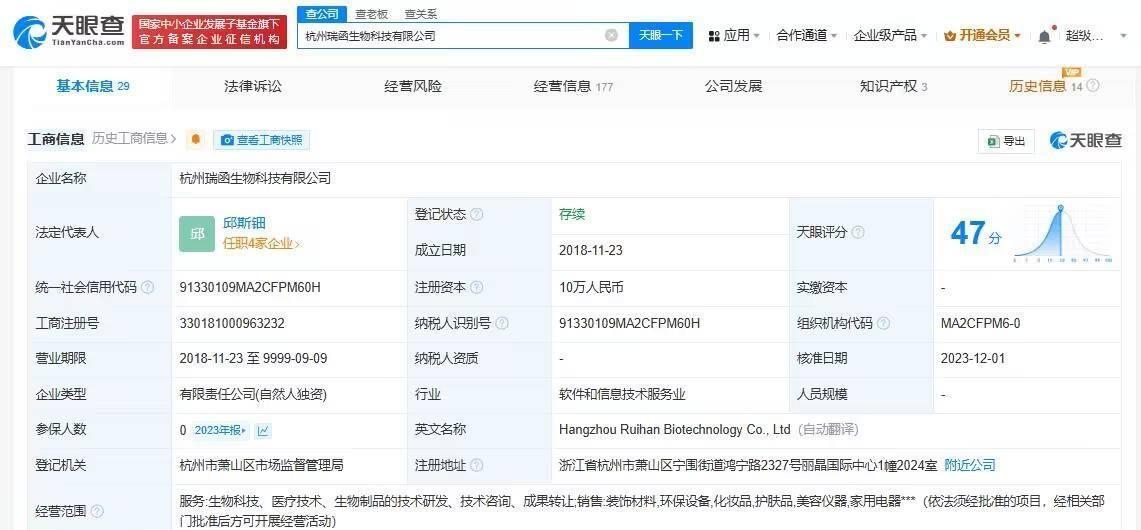Open the 合作通道 dropdown menu
Viewport: 1141px width, 530px height.
point(806,35)
